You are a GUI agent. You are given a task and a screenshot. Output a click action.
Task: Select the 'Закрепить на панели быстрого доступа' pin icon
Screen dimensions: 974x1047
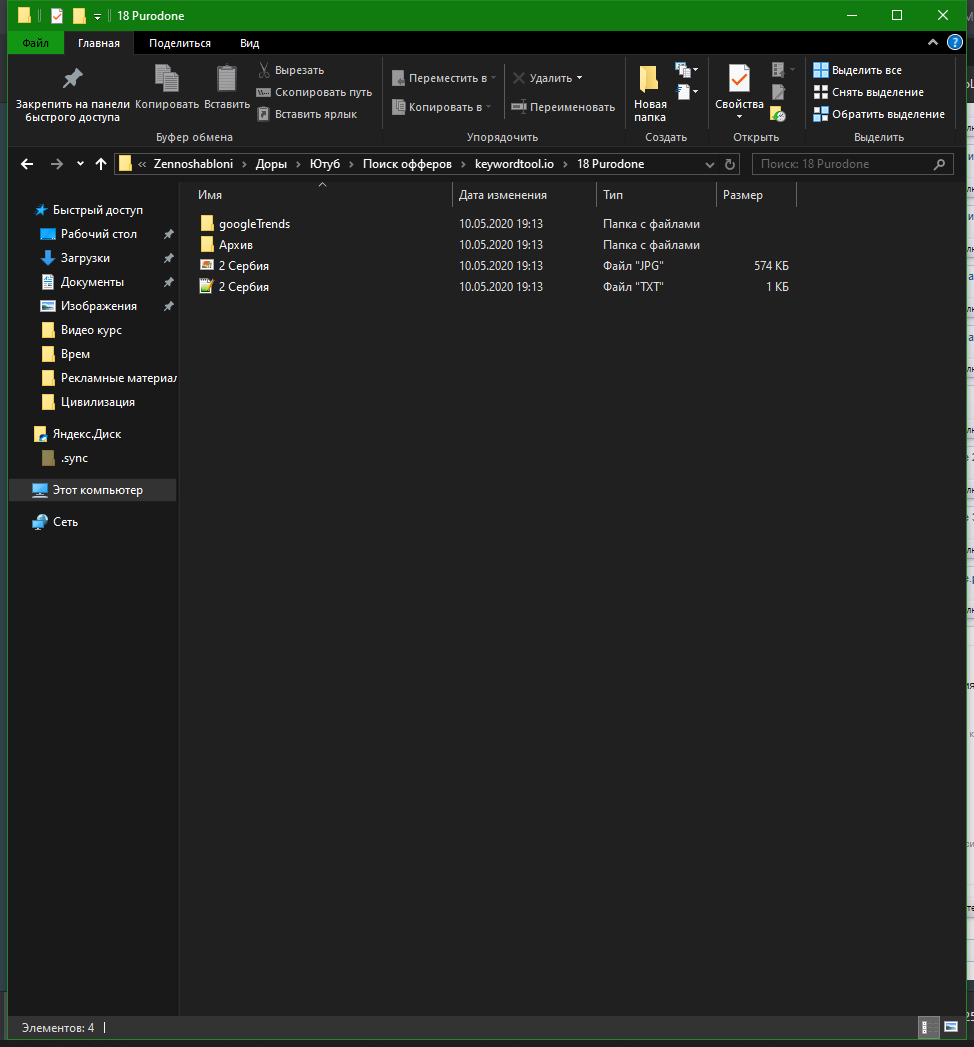tap(71, 79)
